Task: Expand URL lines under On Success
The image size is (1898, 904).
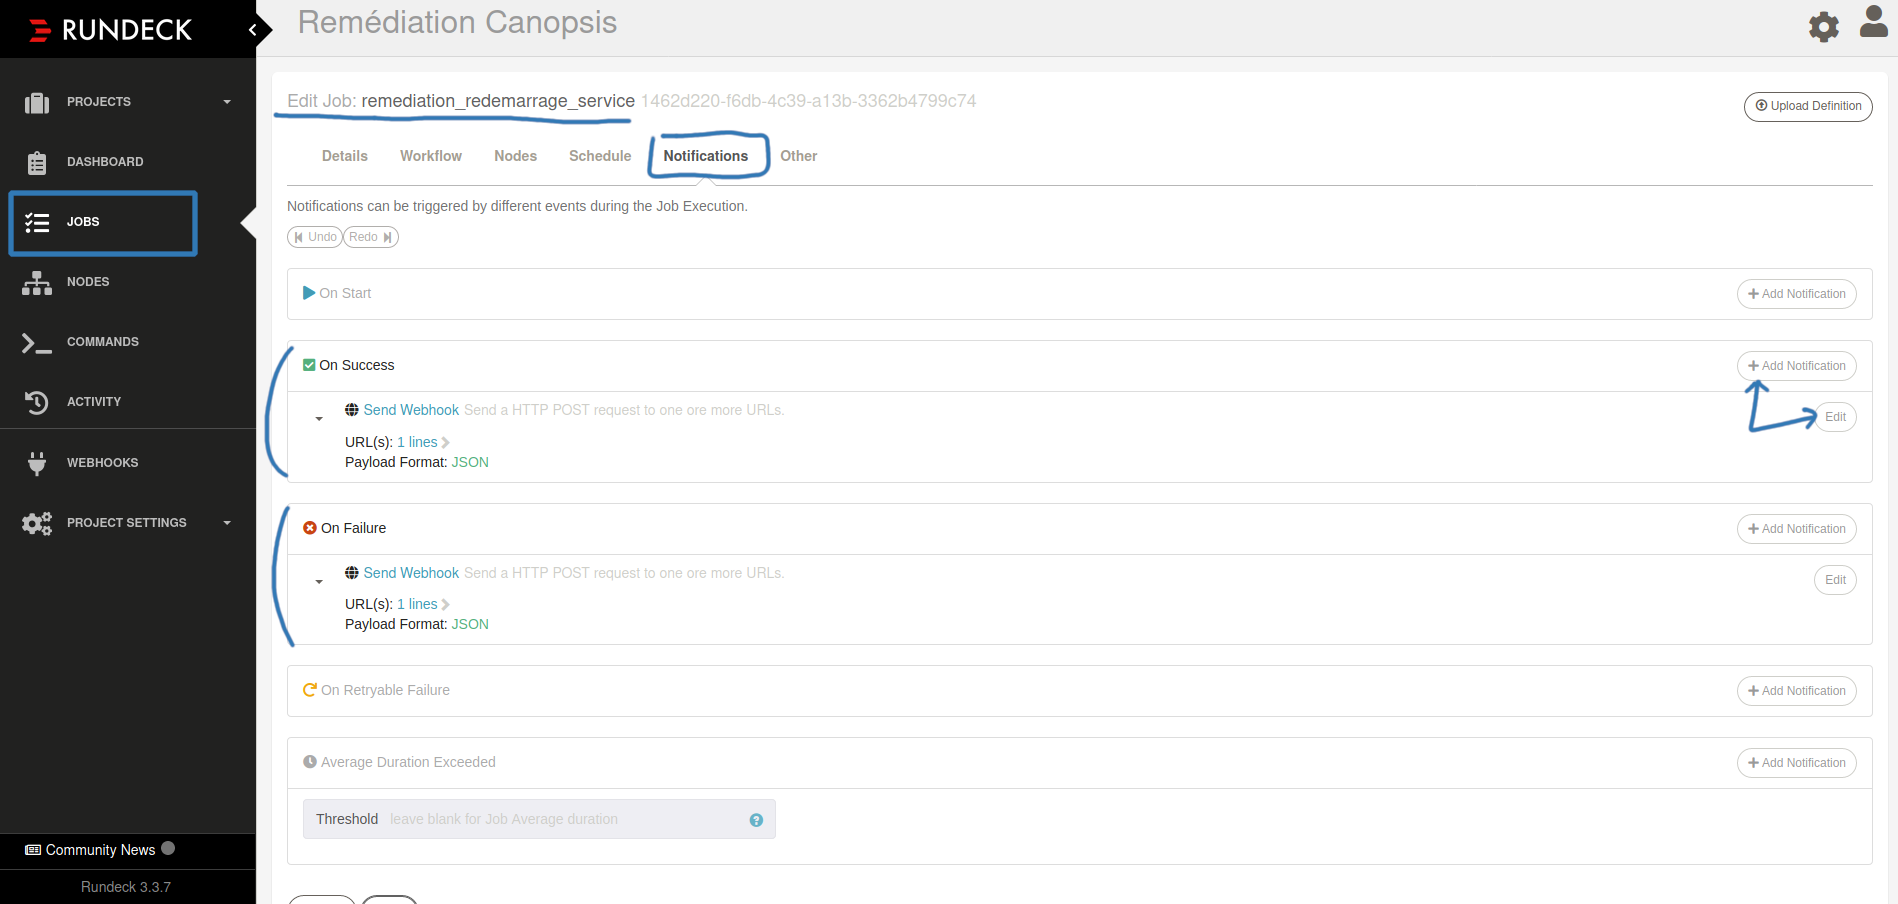Action: [x=423, y=442]
